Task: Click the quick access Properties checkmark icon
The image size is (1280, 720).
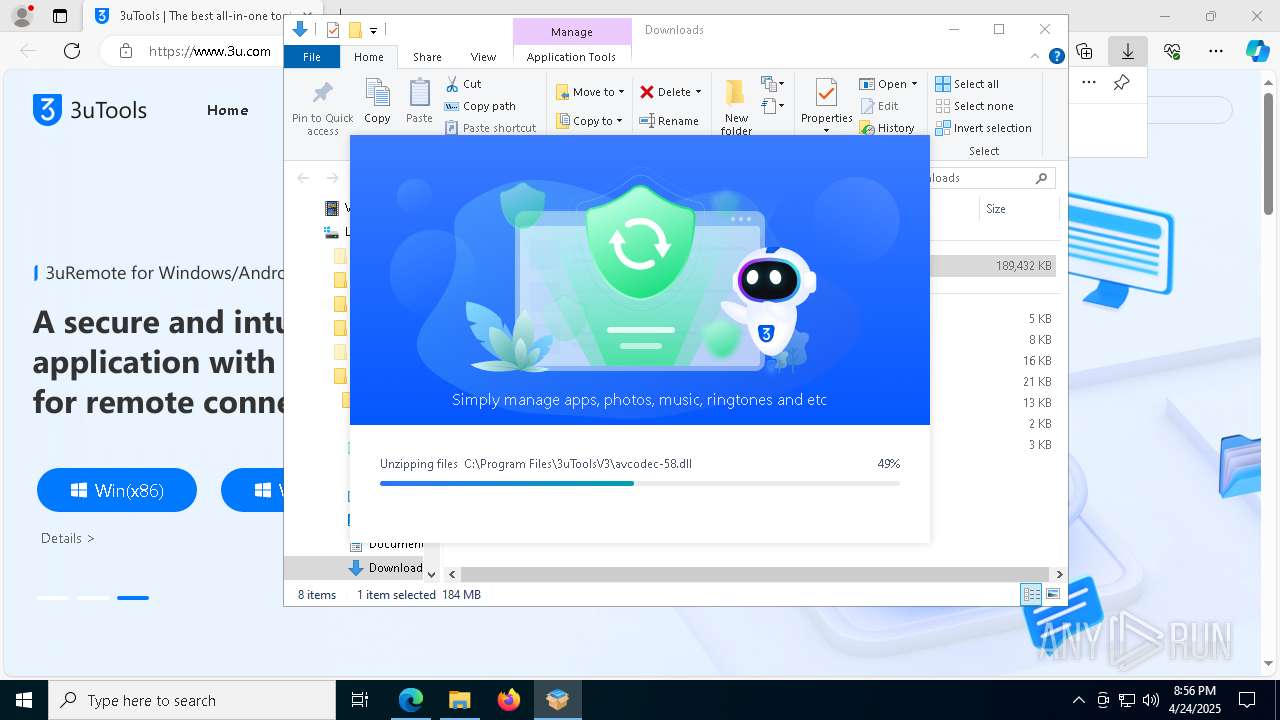Action: [x=333, y=30]
